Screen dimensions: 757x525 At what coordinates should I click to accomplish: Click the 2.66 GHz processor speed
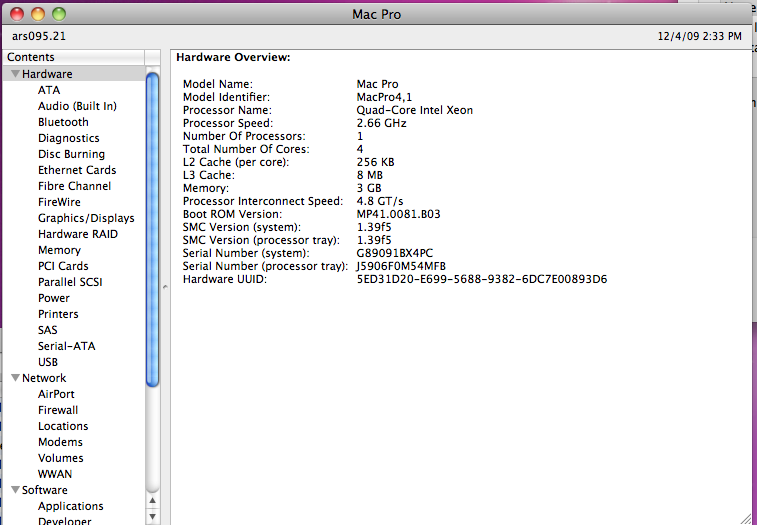381,123
